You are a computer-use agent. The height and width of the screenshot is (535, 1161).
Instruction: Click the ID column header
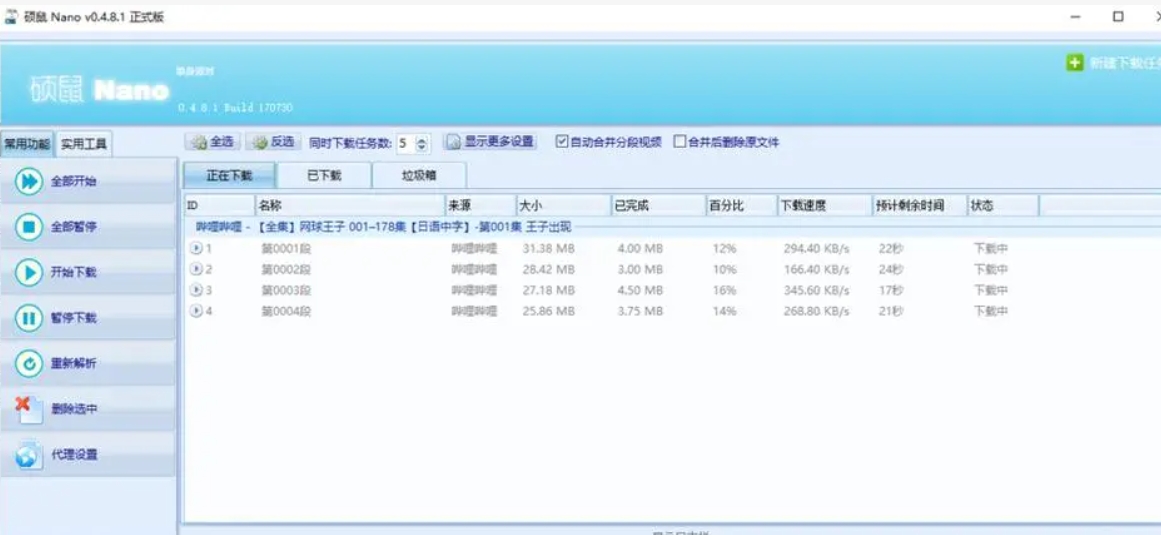[x=219, y=206]
